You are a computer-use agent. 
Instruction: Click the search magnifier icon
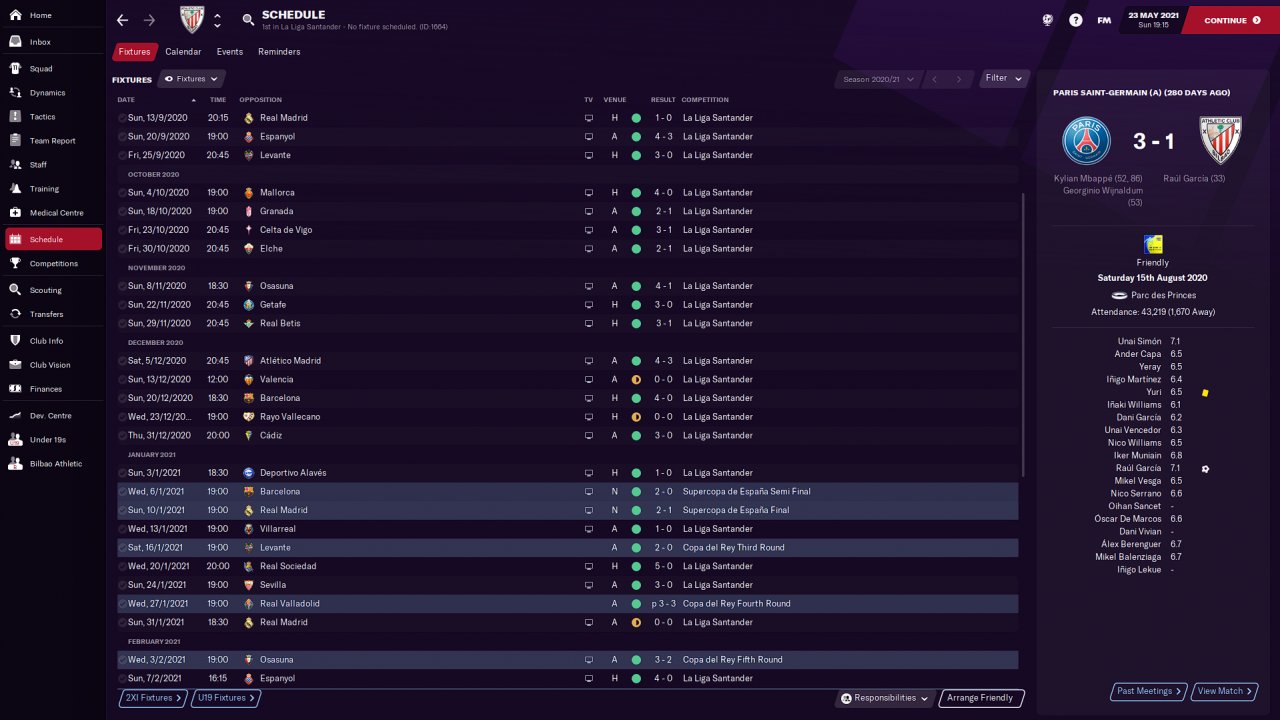[248, 20]
